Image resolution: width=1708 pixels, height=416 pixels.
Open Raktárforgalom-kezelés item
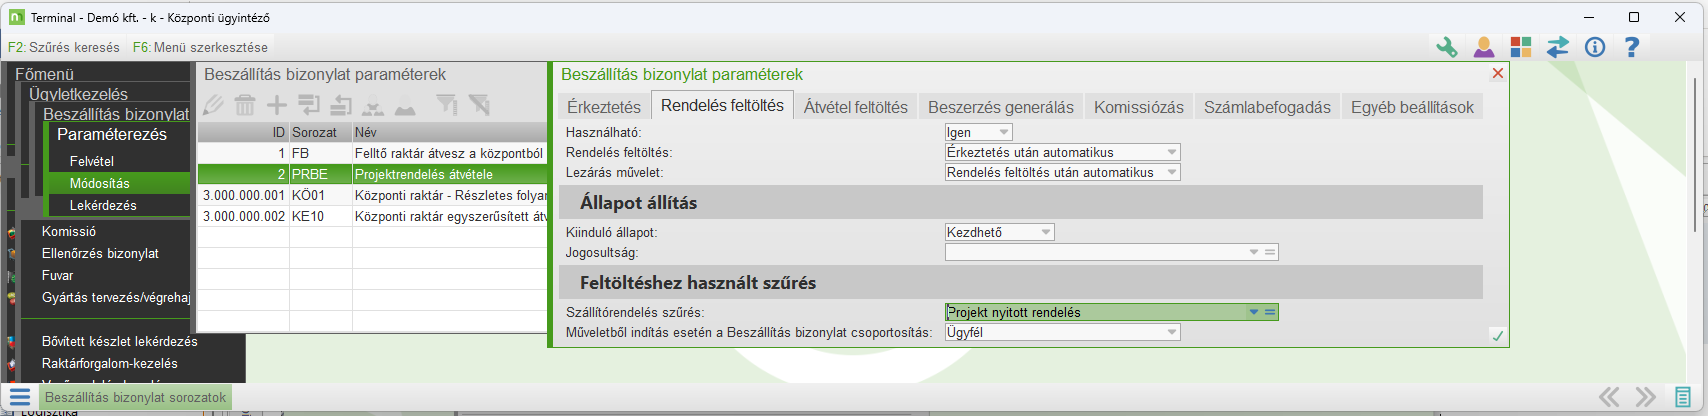coord(110,363)
